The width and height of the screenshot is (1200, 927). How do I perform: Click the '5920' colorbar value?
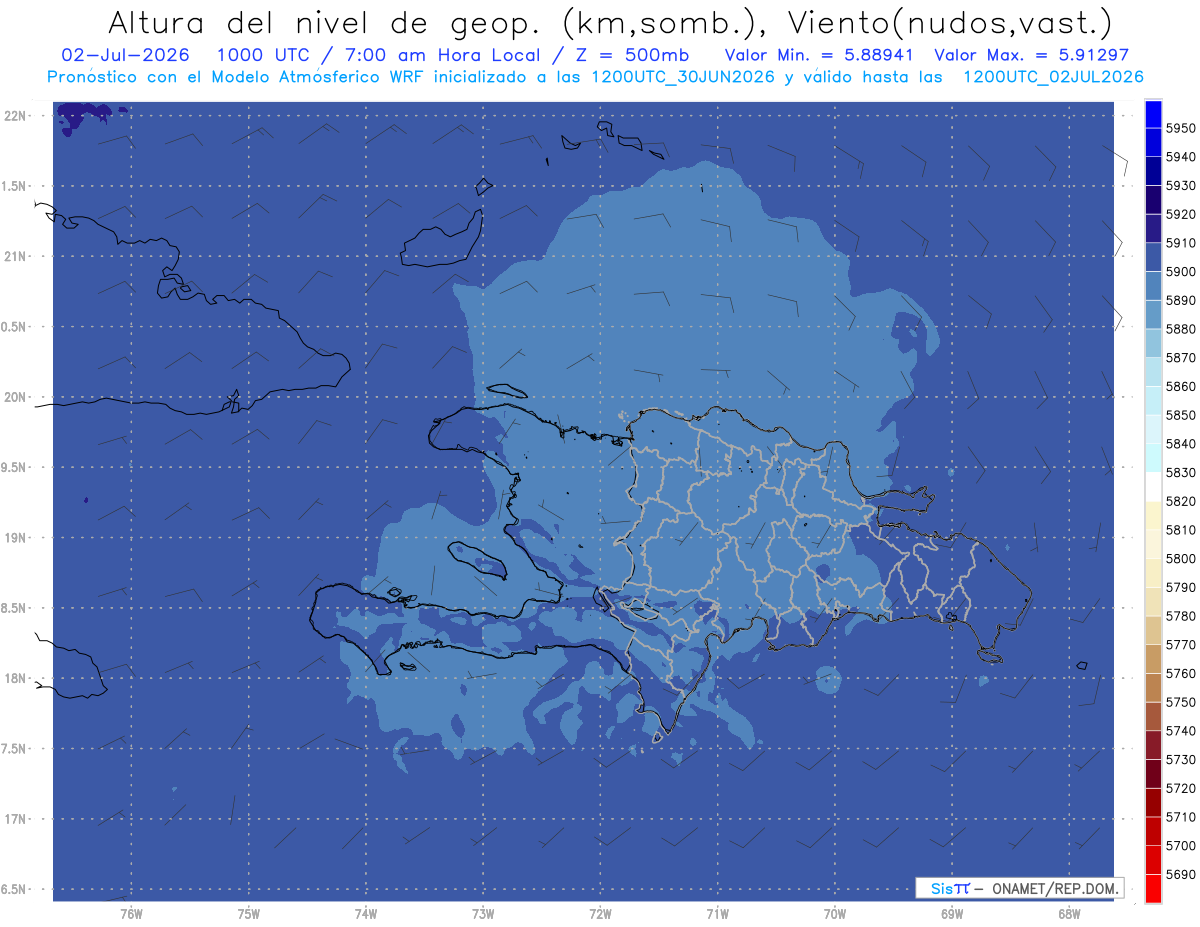pos(1181,214)
